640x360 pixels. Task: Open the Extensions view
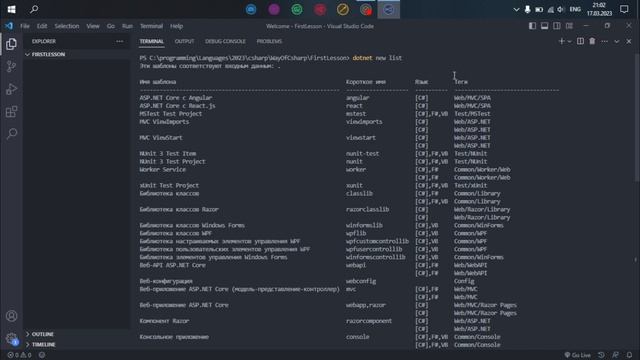(x=11, y=111)
